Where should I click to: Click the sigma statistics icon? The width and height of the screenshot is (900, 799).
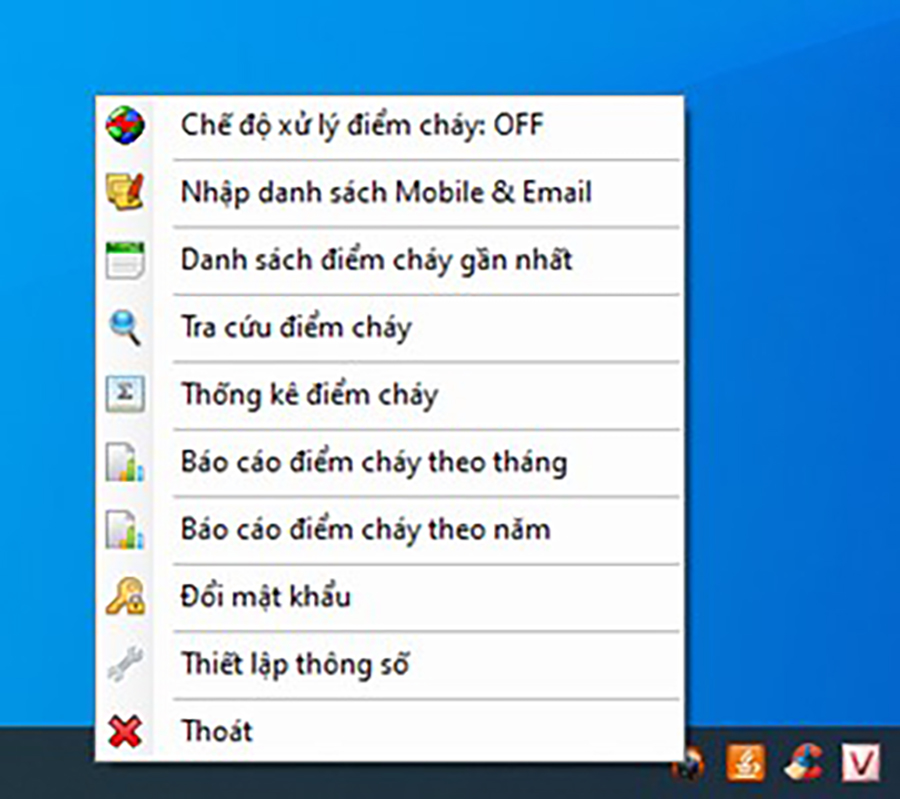tap(125, 394)
